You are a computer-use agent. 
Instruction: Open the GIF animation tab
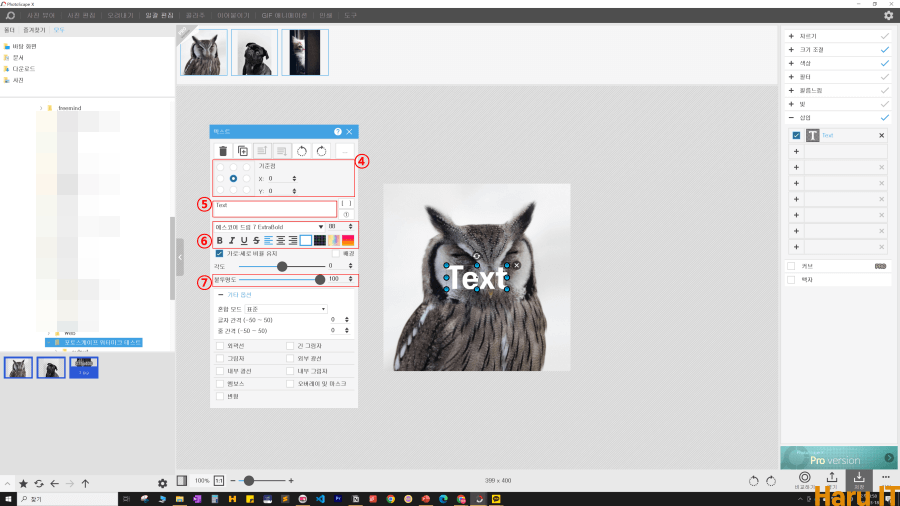coord(284,15)
